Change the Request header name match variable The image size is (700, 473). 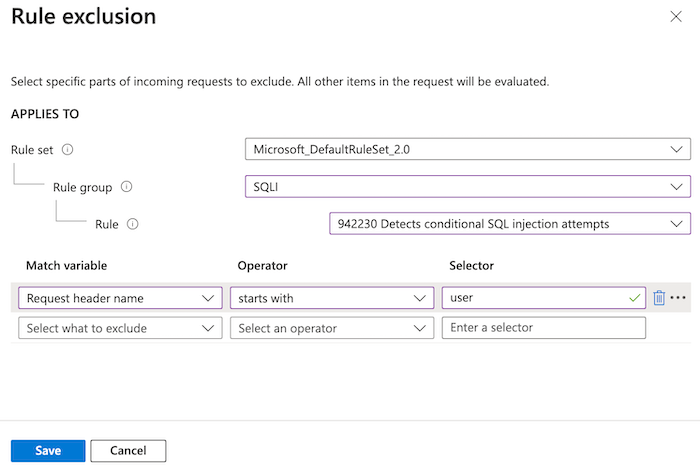[x=120, y=298]
